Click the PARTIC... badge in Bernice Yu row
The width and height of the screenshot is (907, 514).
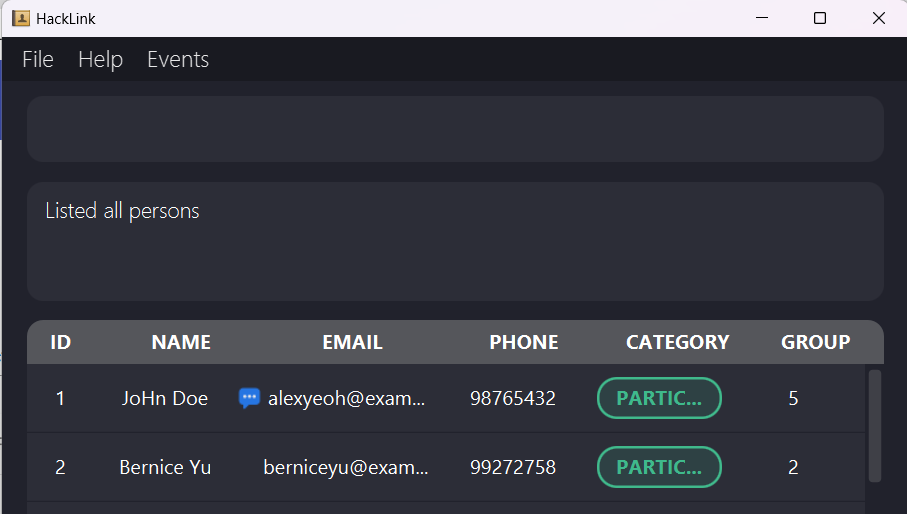point(659,467)
